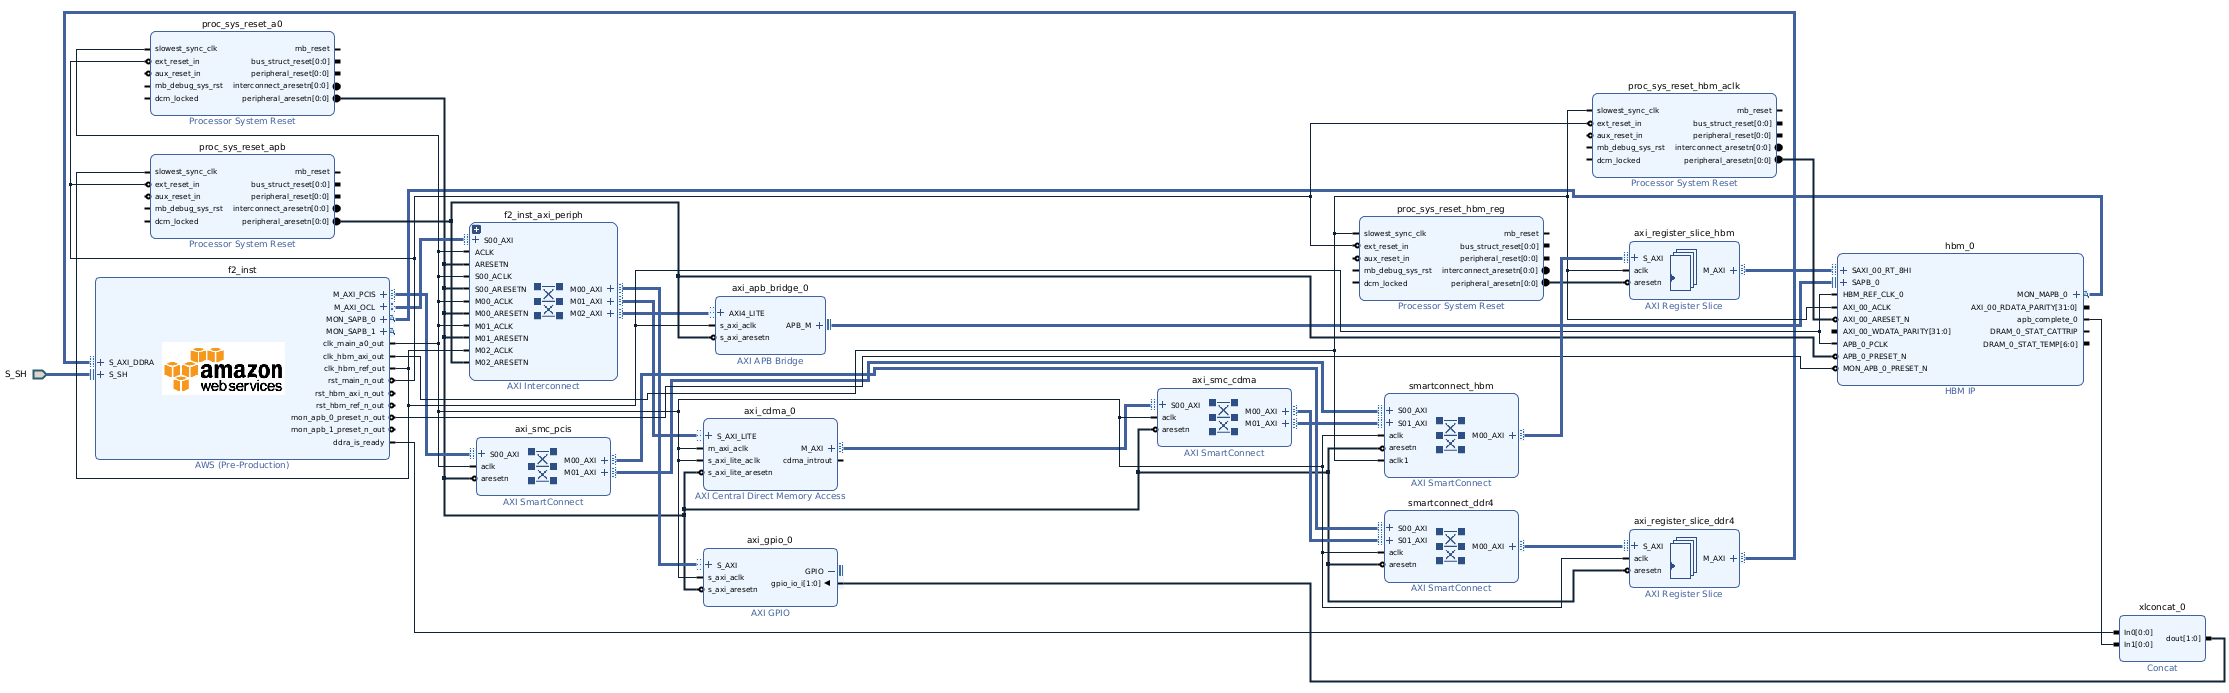
Task: Click the crossbar icon in f2_inst_axi_periph
Action: coord(547,301)
